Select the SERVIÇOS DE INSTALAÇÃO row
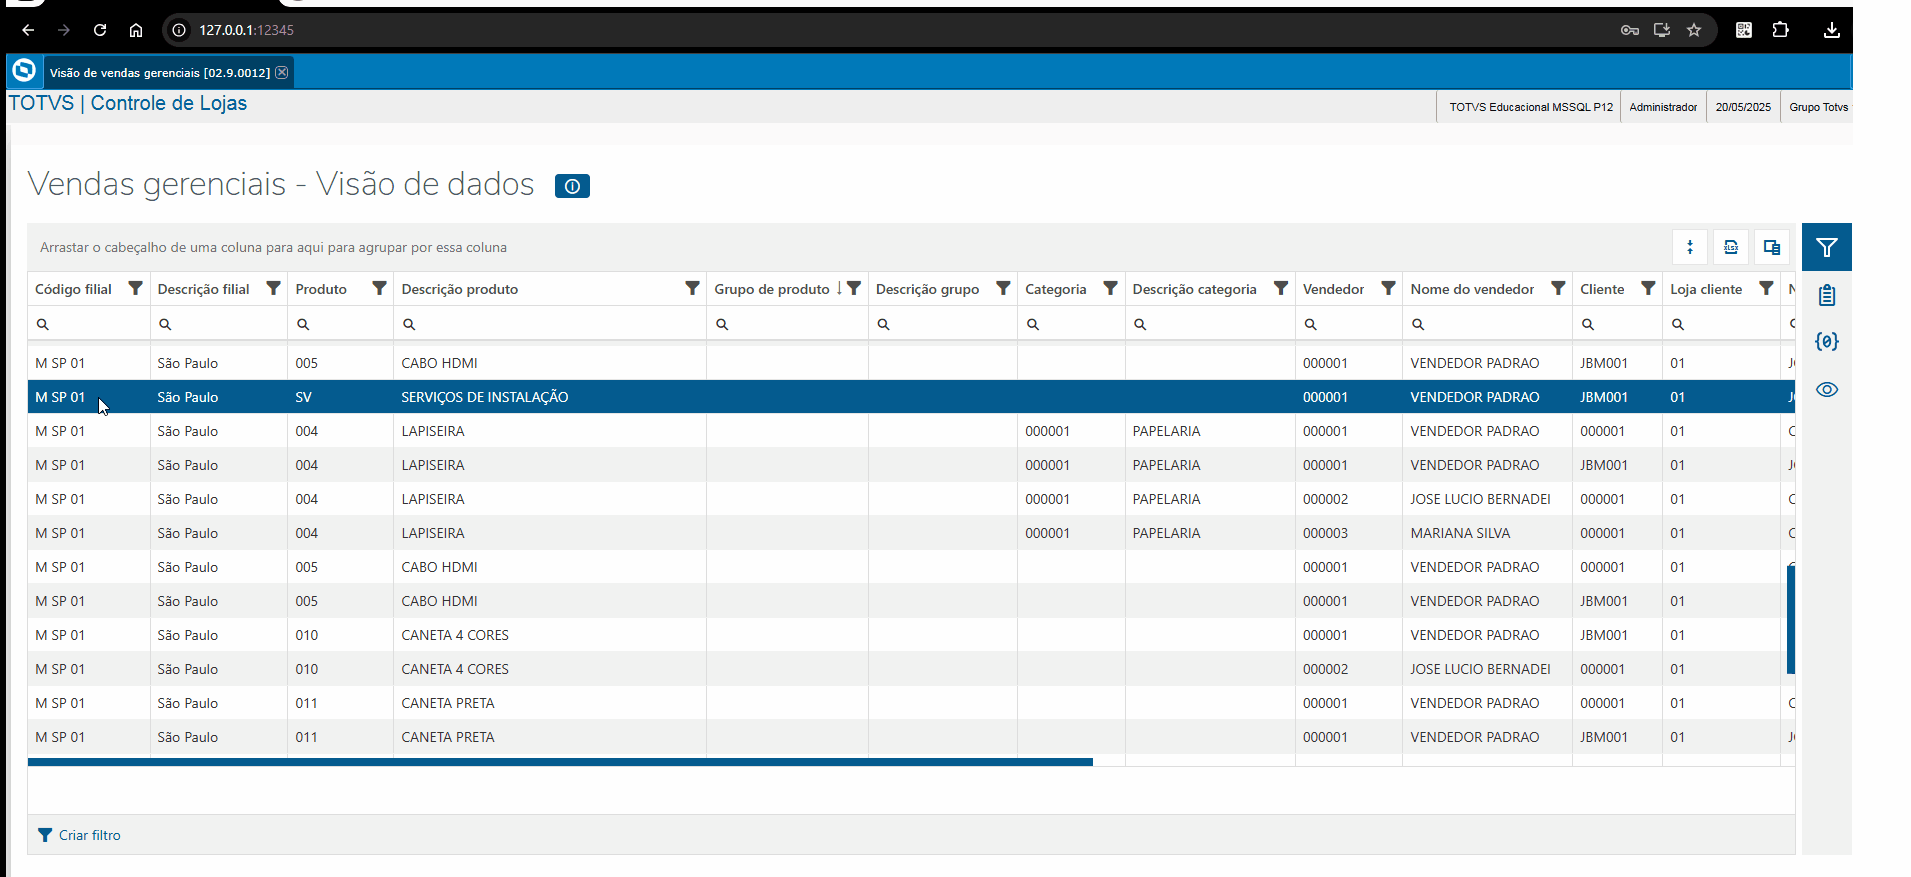This screenshot has height=877, width=1911. click(x=911, y=397)
